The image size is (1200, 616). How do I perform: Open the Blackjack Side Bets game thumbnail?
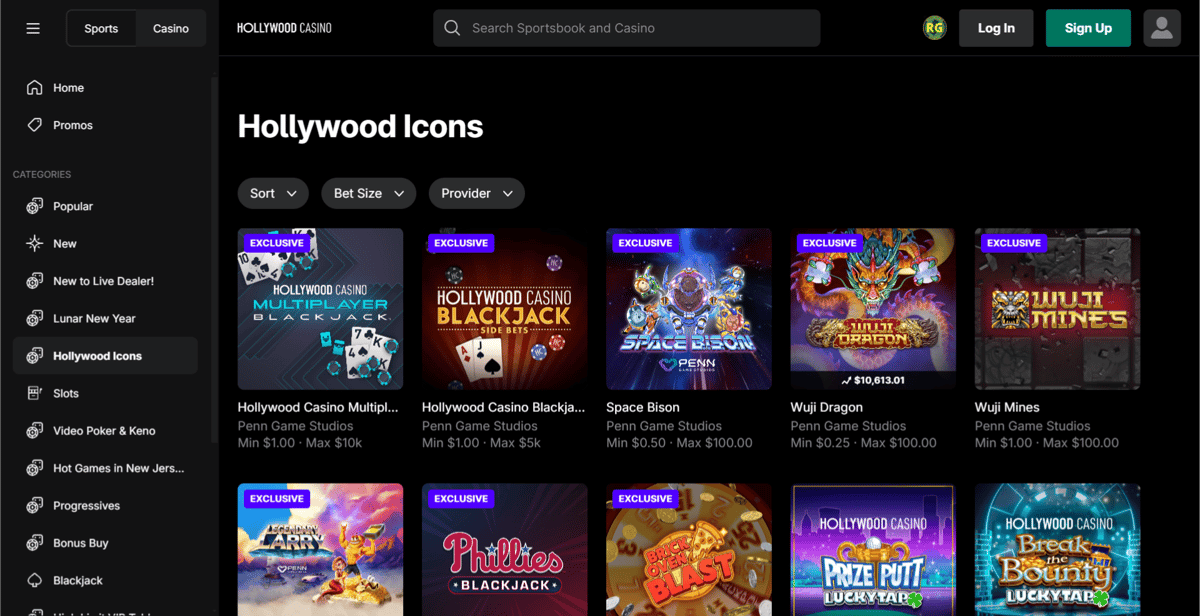pyautogui.click(x=505, y=309)
